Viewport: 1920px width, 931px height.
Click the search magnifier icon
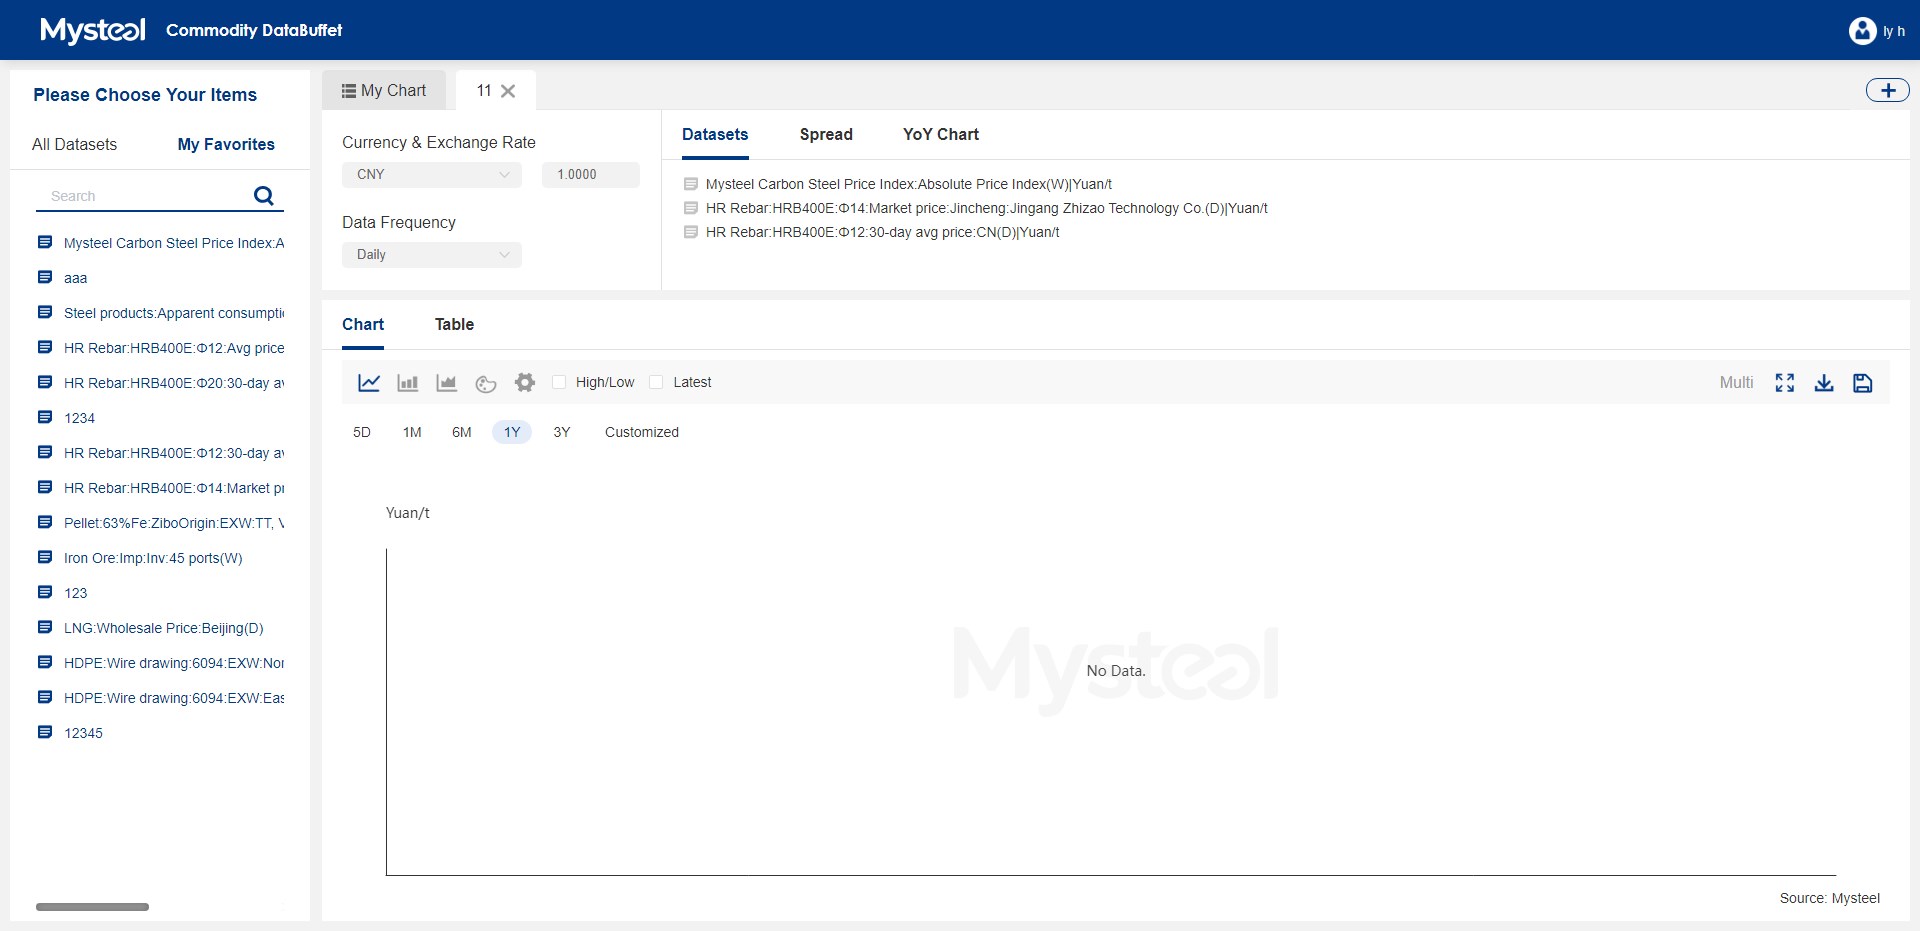264,195
